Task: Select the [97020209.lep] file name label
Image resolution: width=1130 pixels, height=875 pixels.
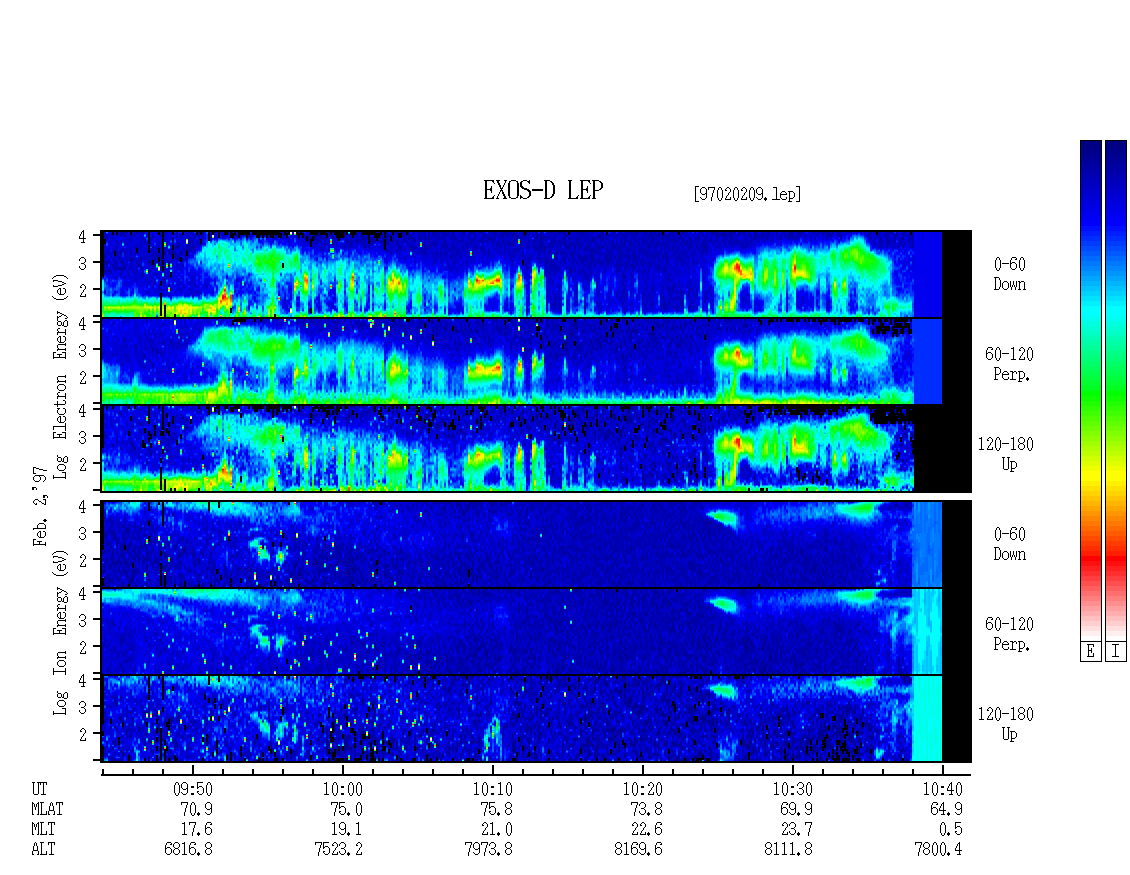Action: [x=747, y=194]
